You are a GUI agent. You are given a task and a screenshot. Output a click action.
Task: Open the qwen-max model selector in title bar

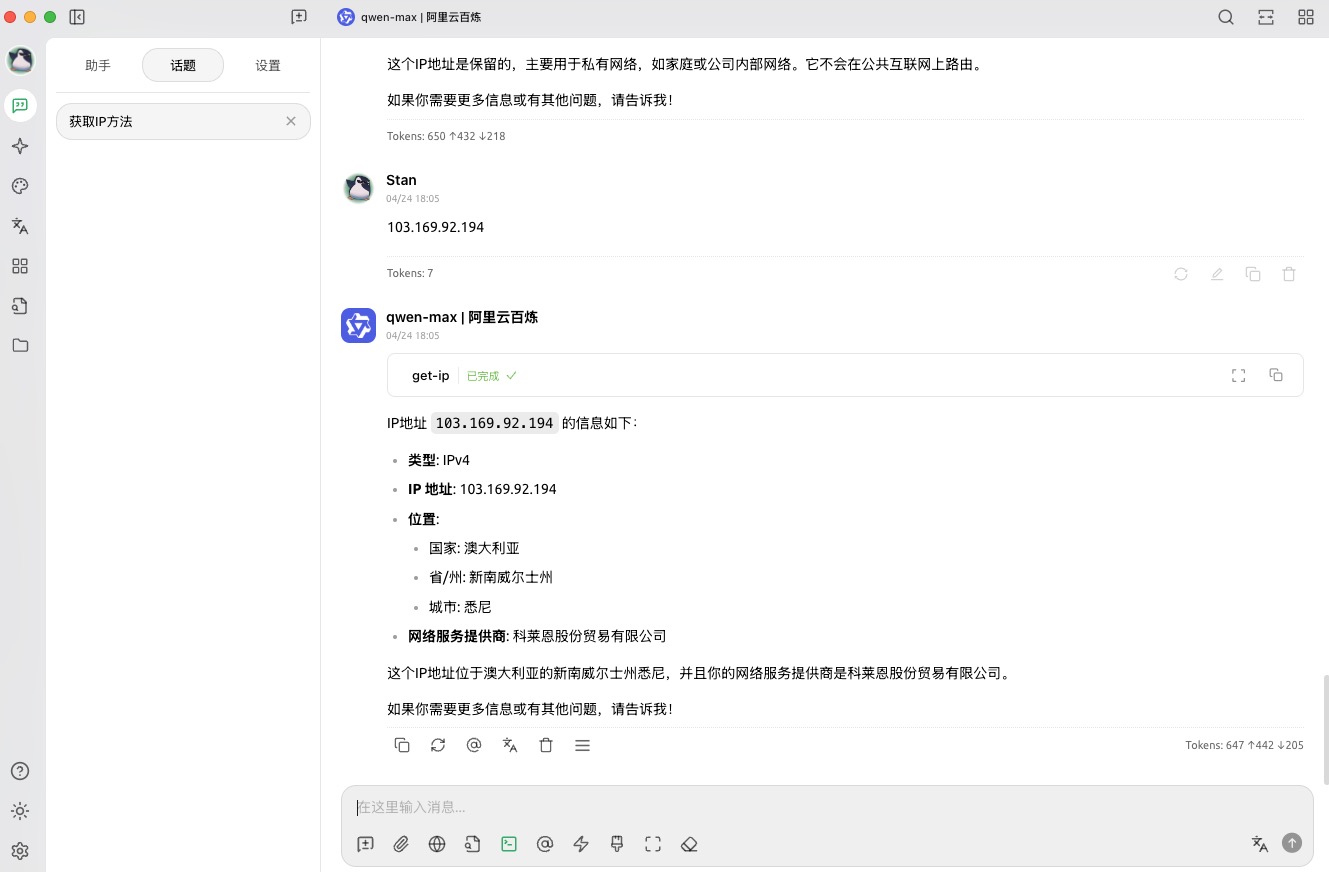tap(410, 17)
